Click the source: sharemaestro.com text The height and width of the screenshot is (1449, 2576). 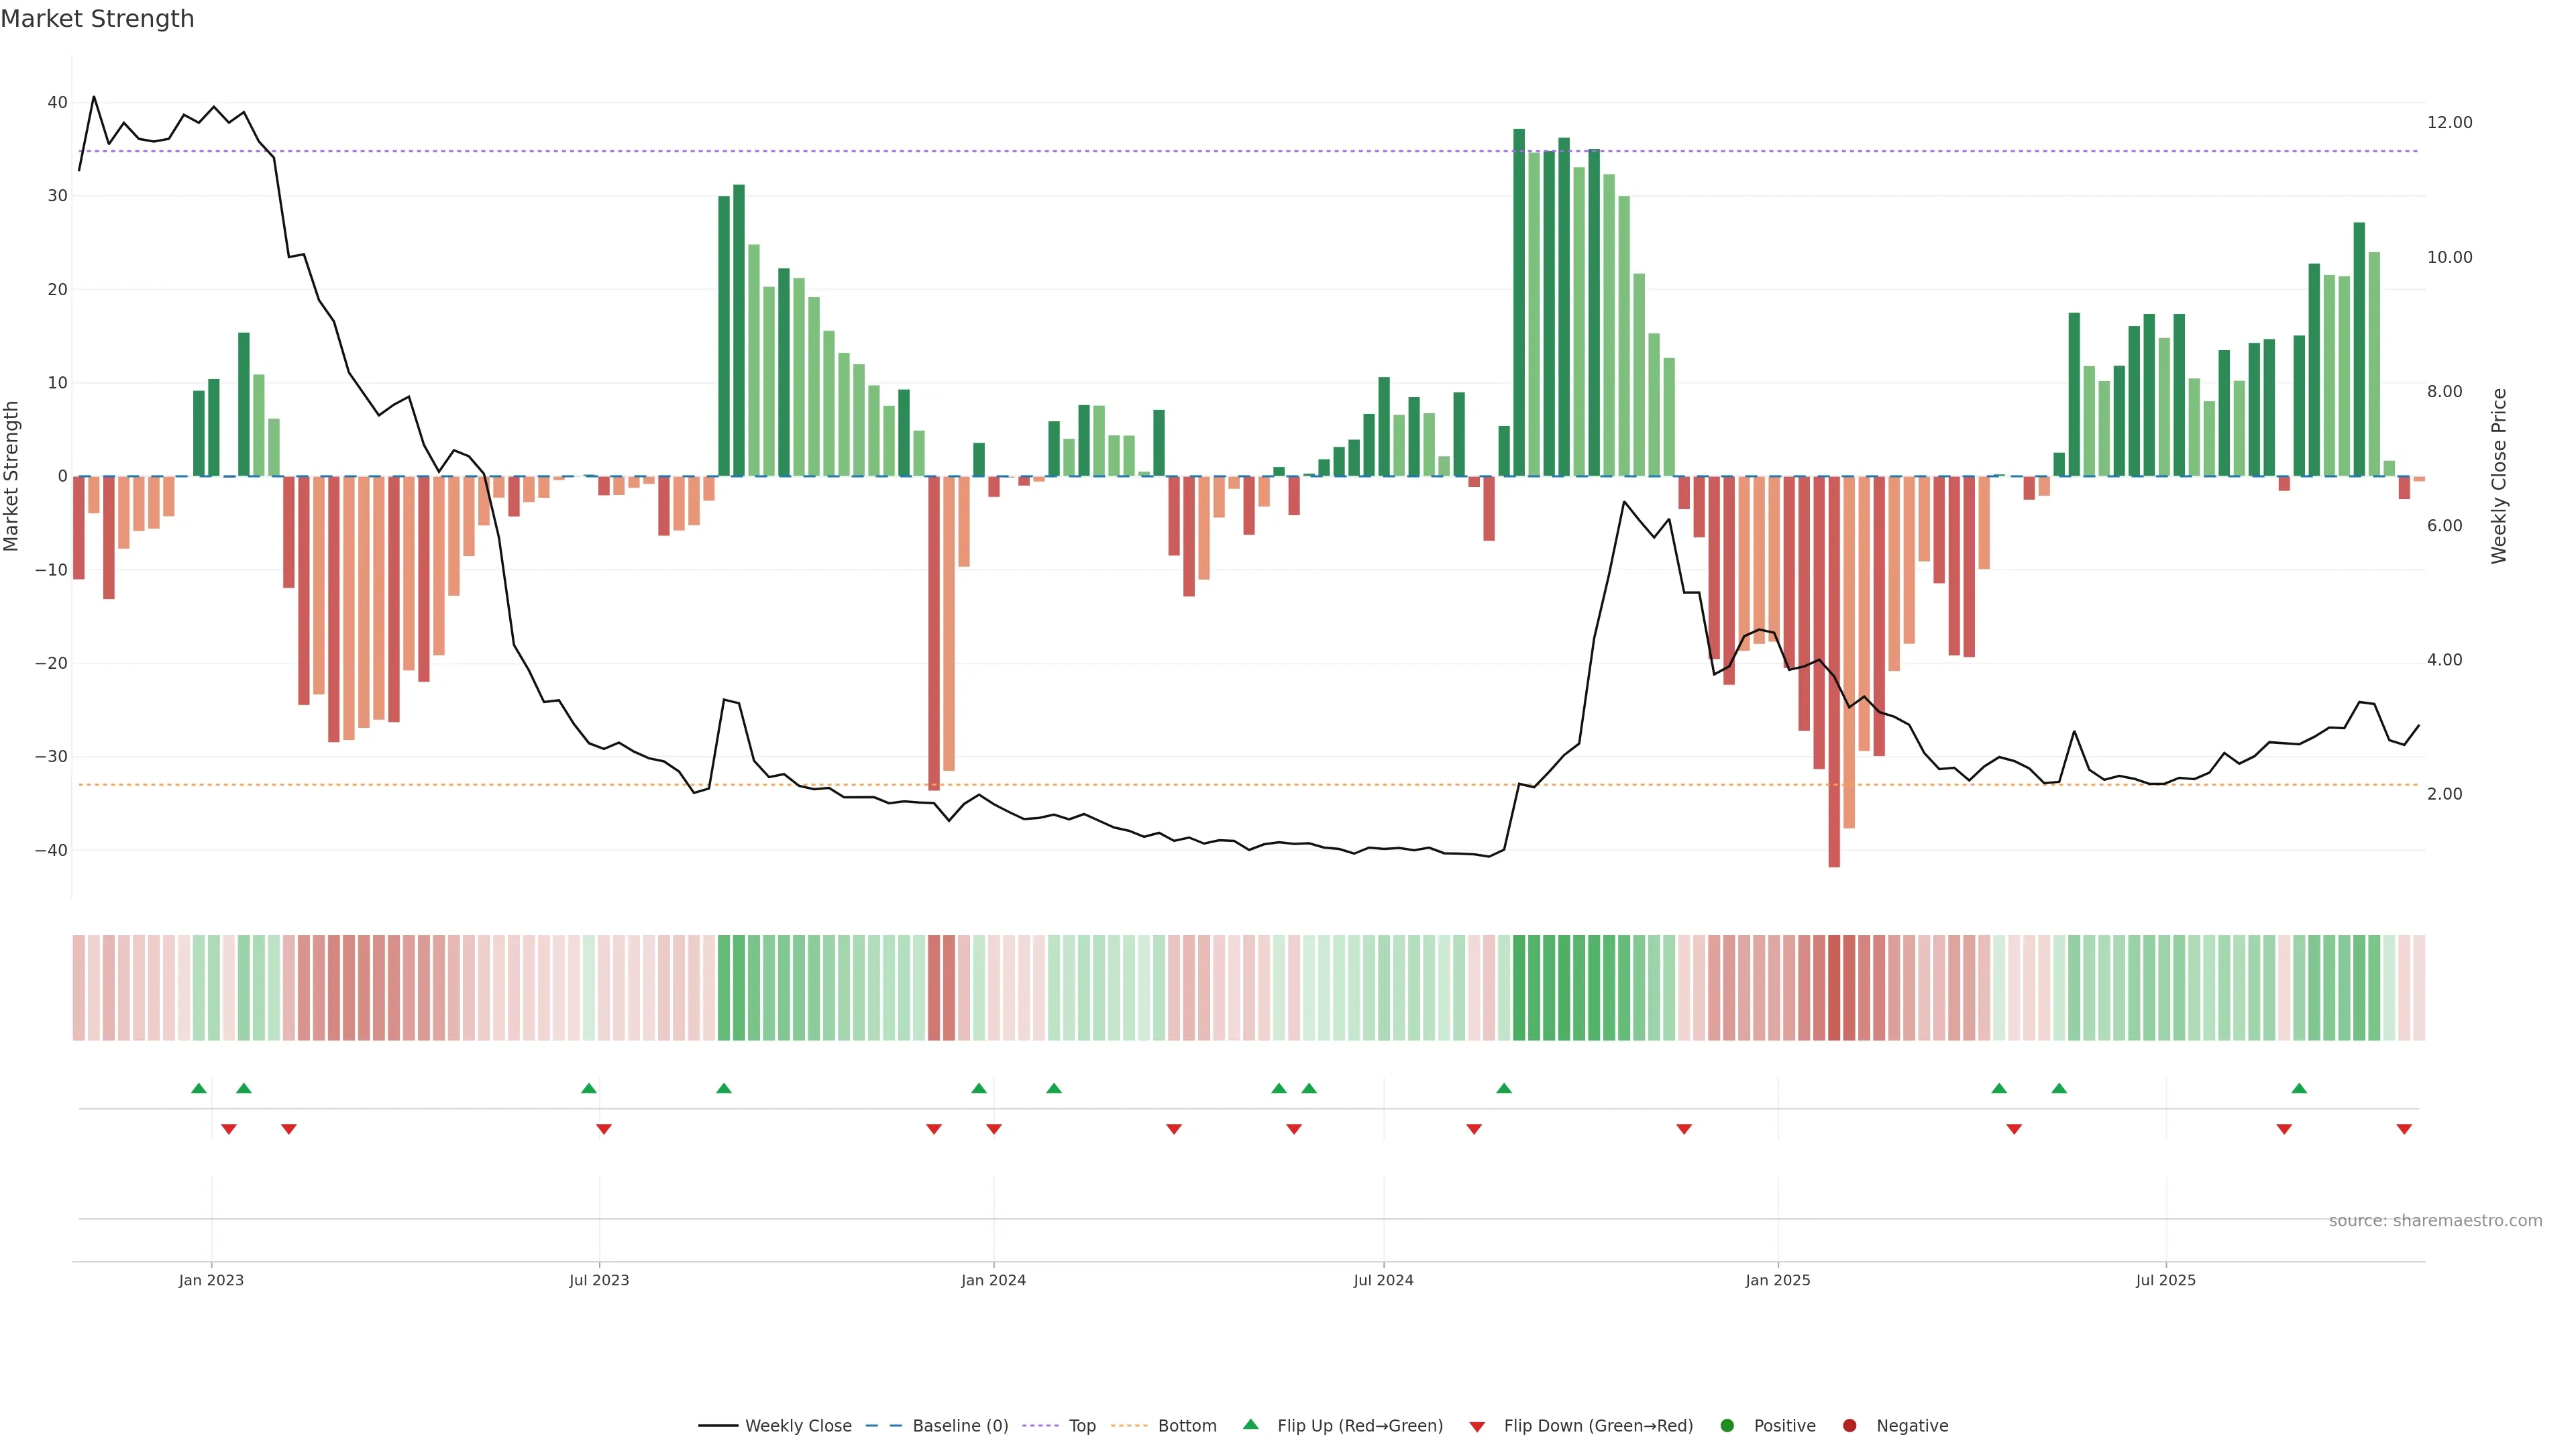tap(2435, 1220)
